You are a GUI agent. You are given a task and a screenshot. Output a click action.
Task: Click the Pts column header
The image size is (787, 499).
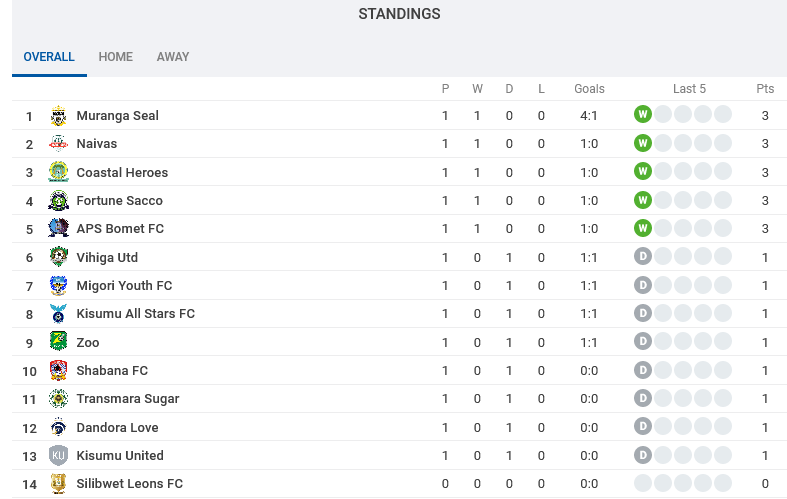(765, 89)
